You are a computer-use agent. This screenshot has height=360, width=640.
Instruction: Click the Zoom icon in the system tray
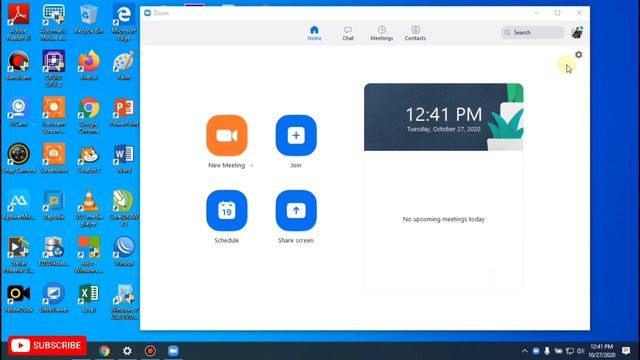[536, 351]
